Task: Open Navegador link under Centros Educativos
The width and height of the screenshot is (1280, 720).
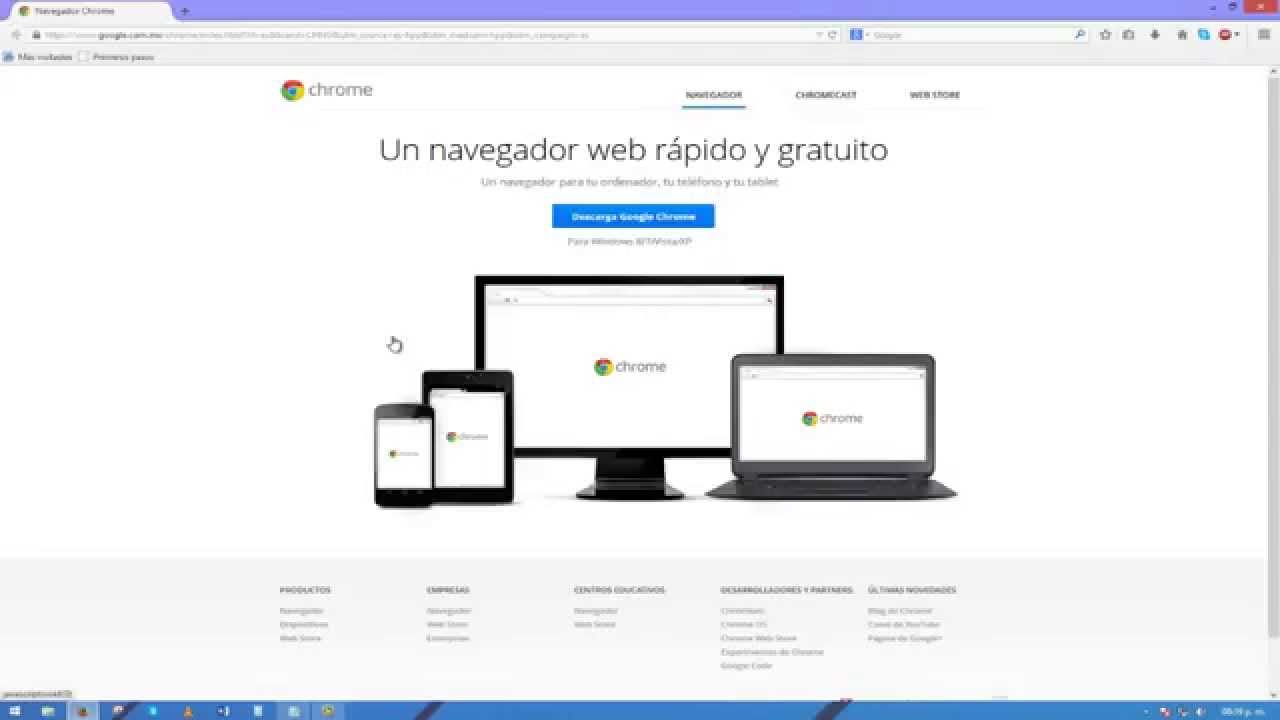Action: tap(596, 610)
